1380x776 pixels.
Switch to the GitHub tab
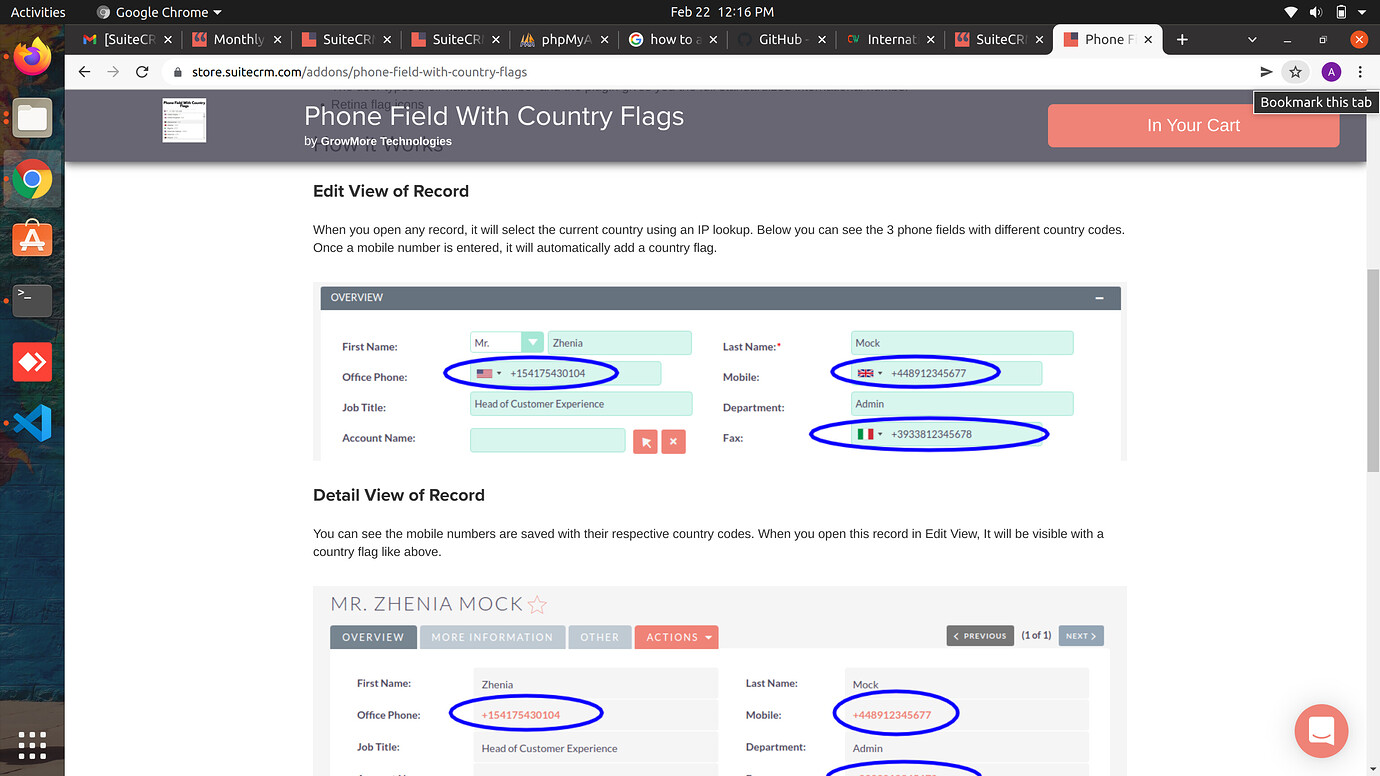pos(780,39)
